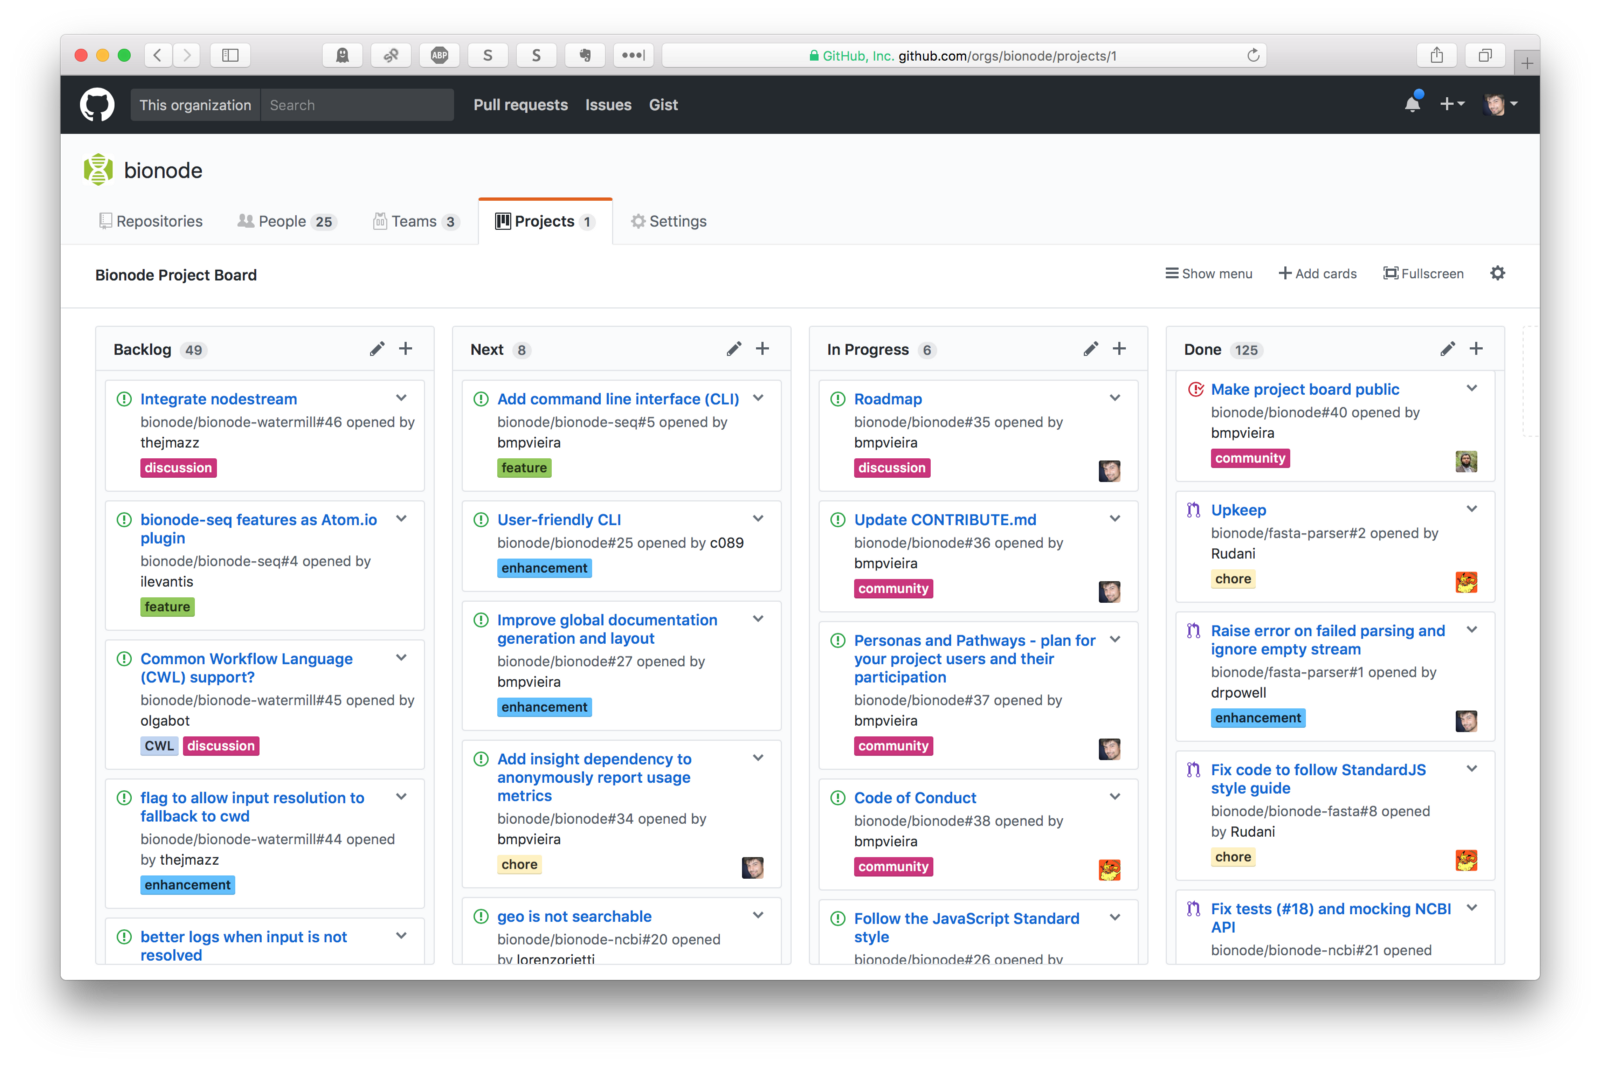Open the project board settings gear
The width and height of the screenshot is (1600, 1066).
1497,273
